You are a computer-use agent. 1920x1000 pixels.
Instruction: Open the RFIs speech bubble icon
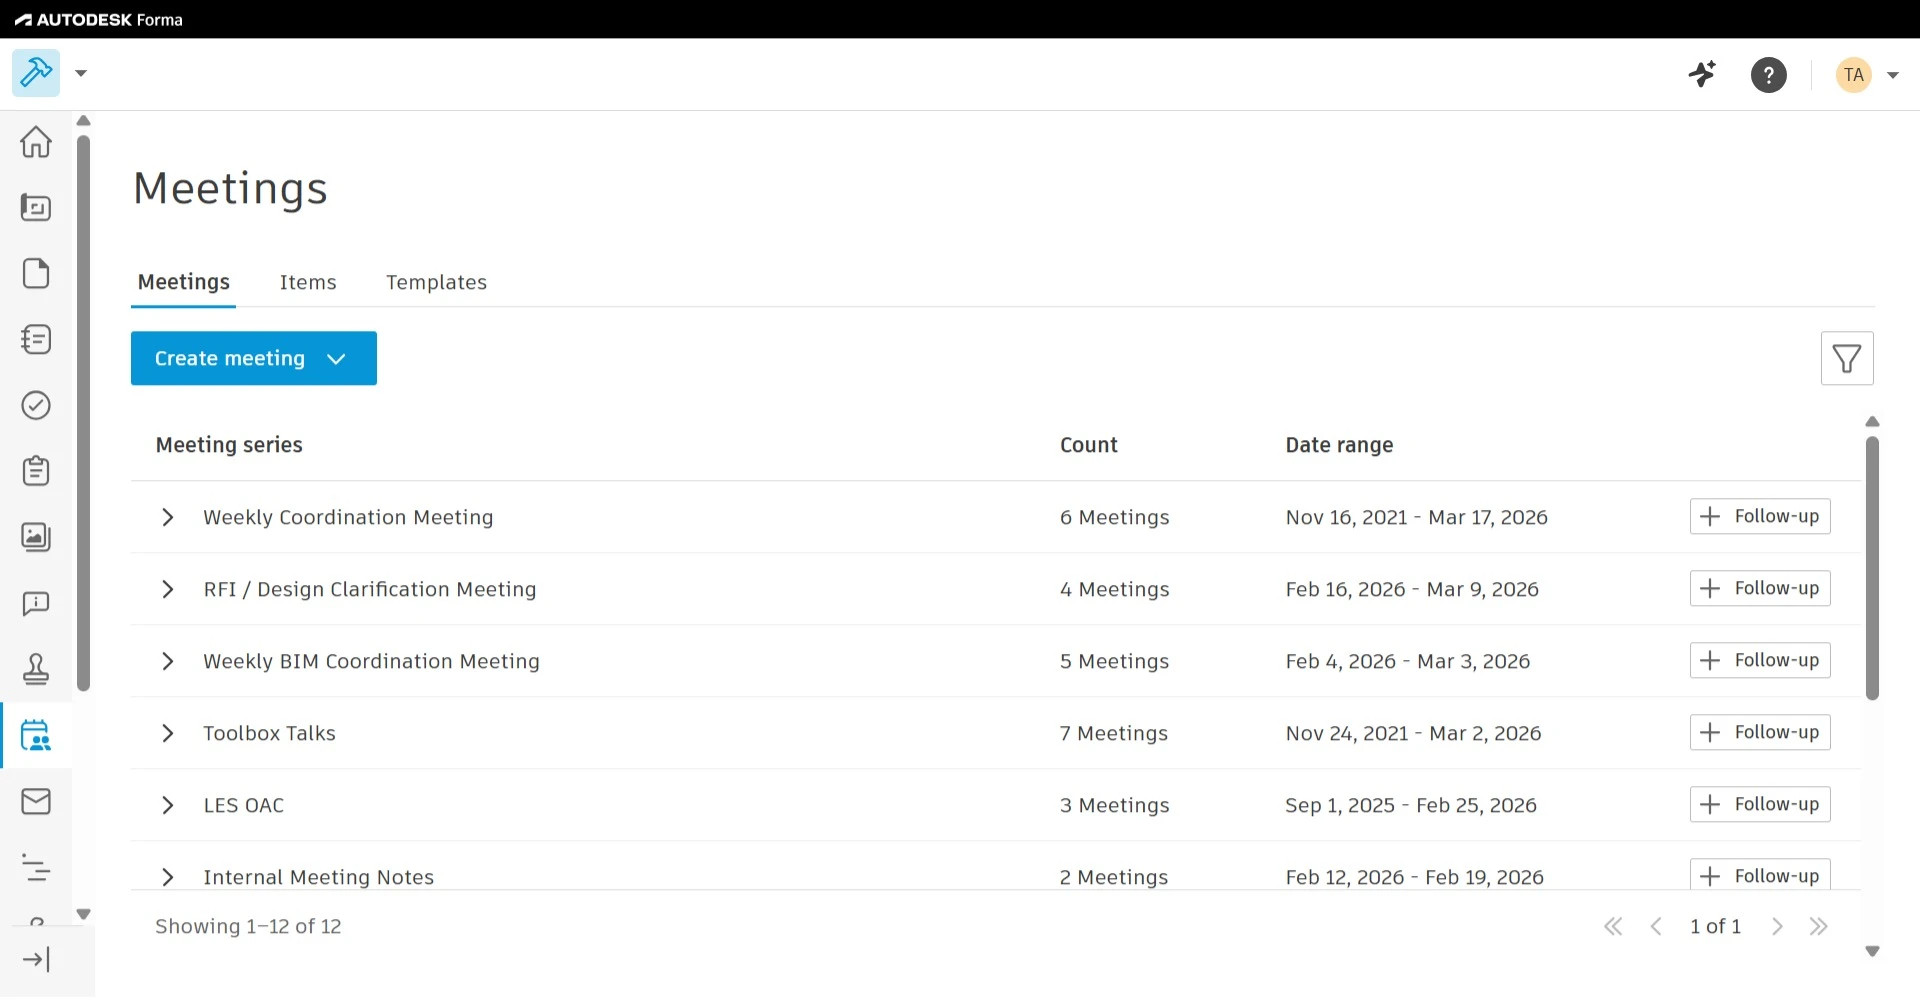point(36,603)
